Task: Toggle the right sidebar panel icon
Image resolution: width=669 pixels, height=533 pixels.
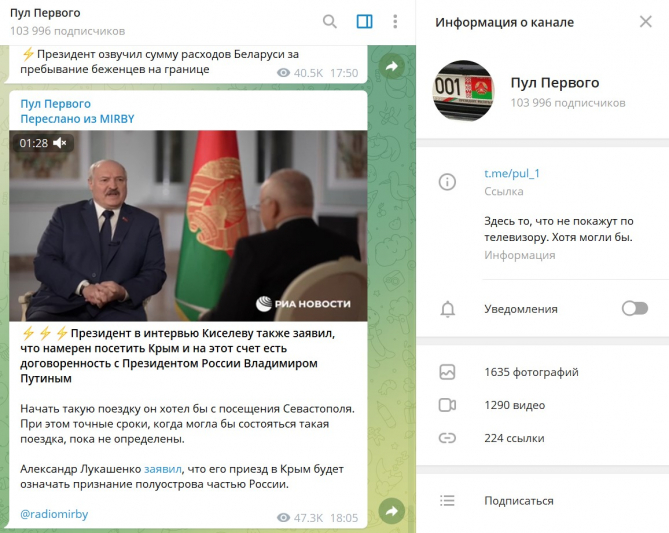Action: click(364, 21)
